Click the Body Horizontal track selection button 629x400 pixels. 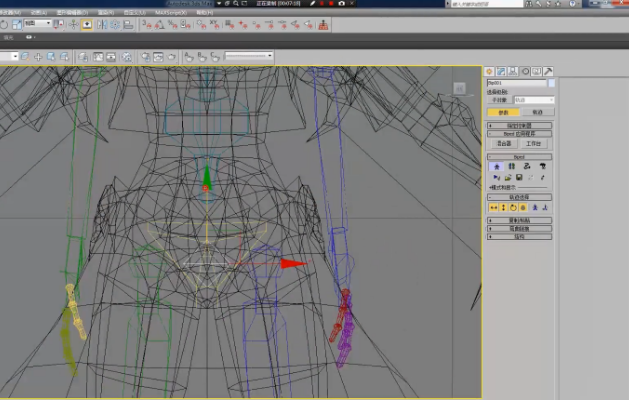[494, 207]
